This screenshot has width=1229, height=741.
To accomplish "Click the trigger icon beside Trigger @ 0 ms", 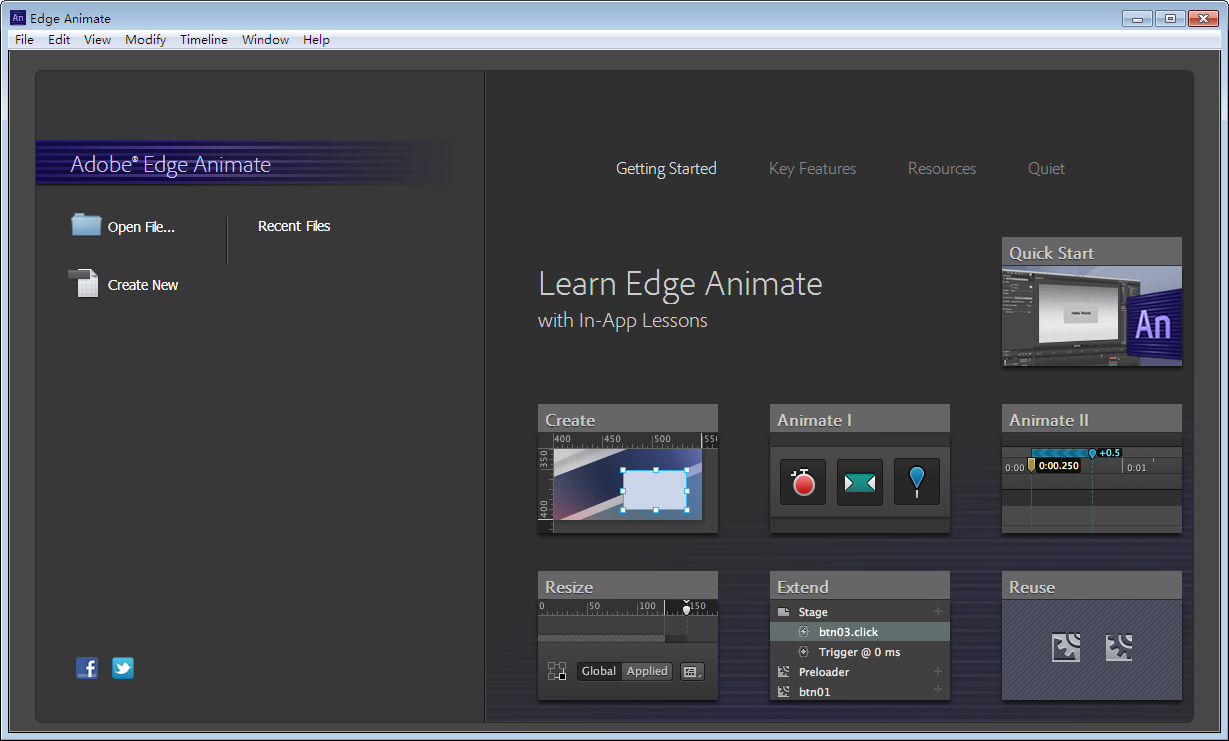I will (803, 652).
